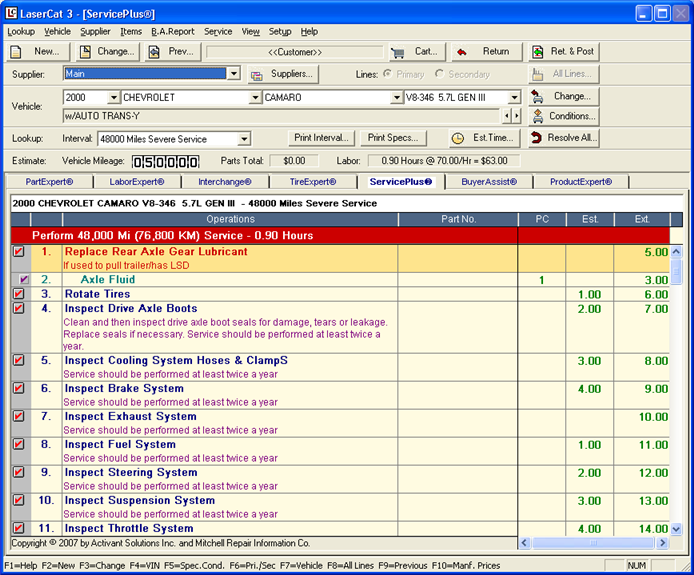Screen dimensions: 694x575
Task: Click the operations list vertical scrollbar down arrow
Action: click(x=676, y=529)
